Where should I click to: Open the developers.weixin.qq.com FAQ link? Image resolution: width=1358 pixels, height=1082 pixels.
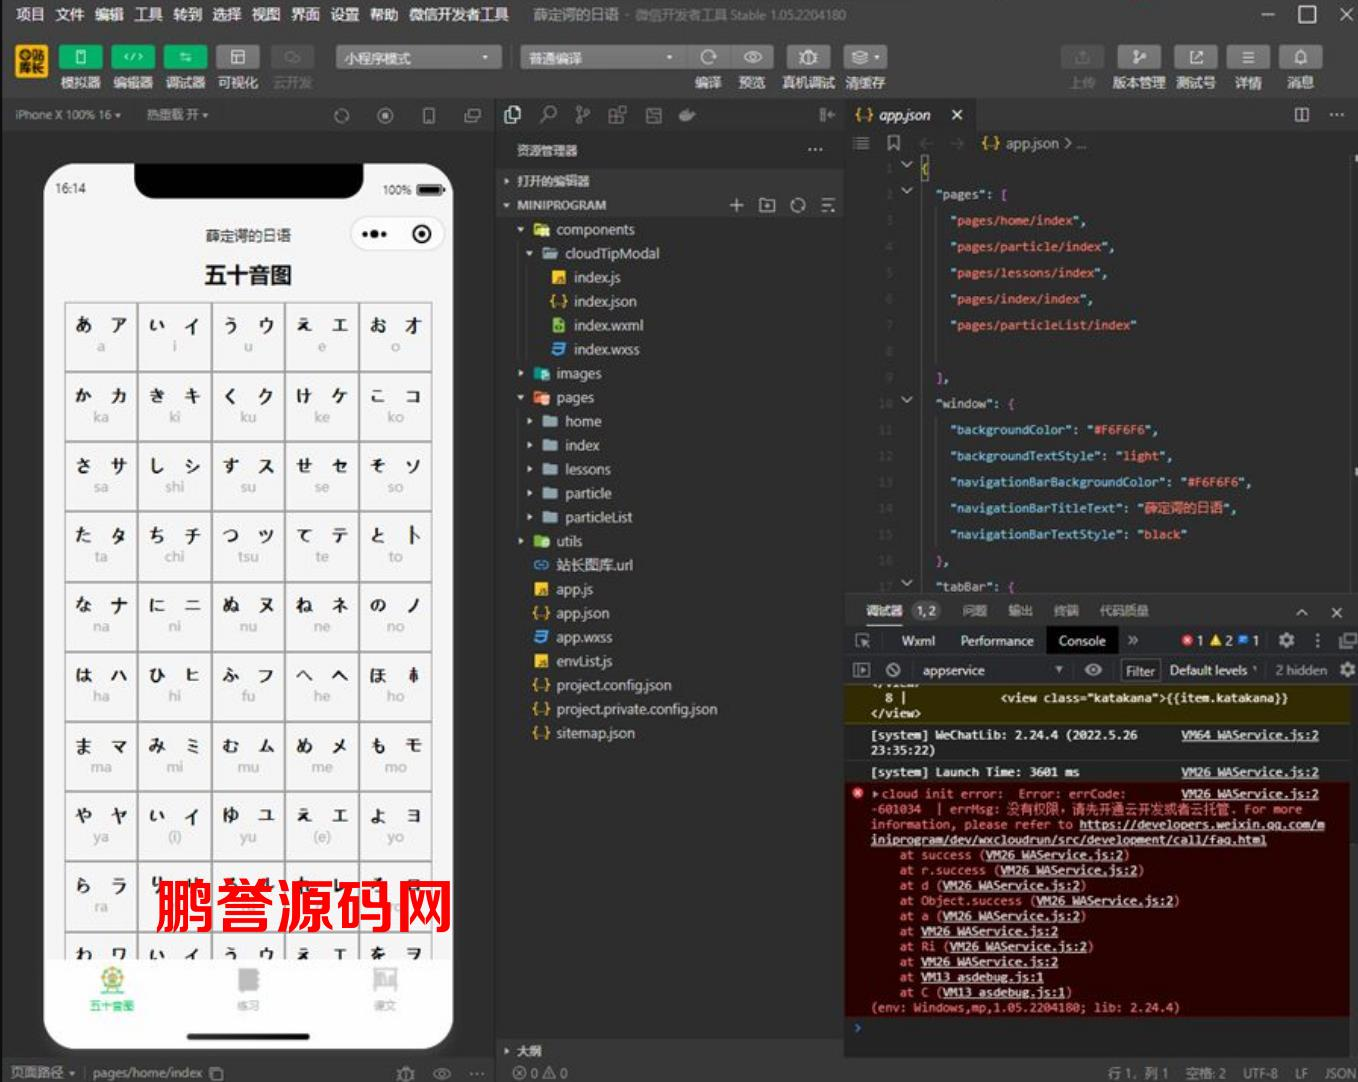1097,832
